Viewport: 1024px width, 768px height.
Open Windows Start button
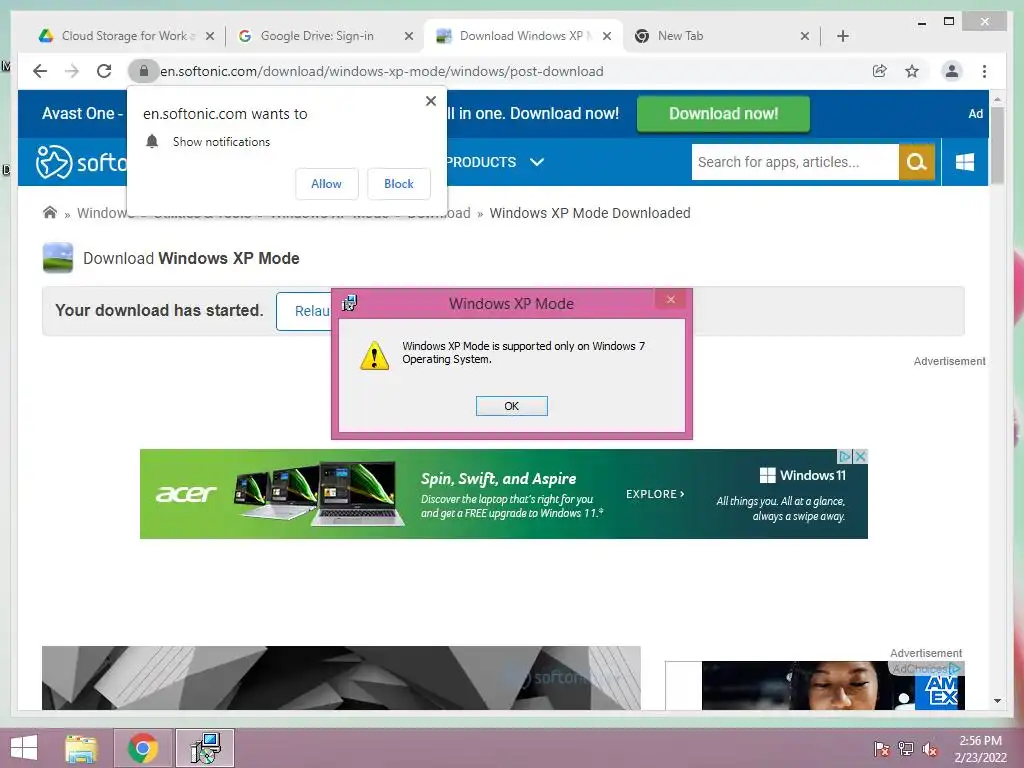pyautogui.click(x=24, y=748)
